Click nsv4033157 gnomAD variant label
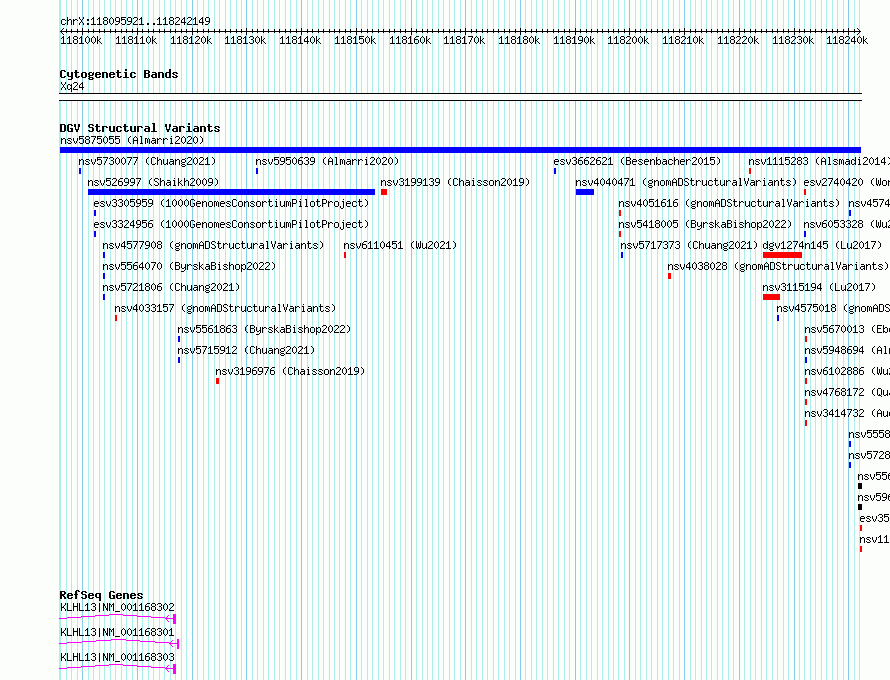 point(225,308)
